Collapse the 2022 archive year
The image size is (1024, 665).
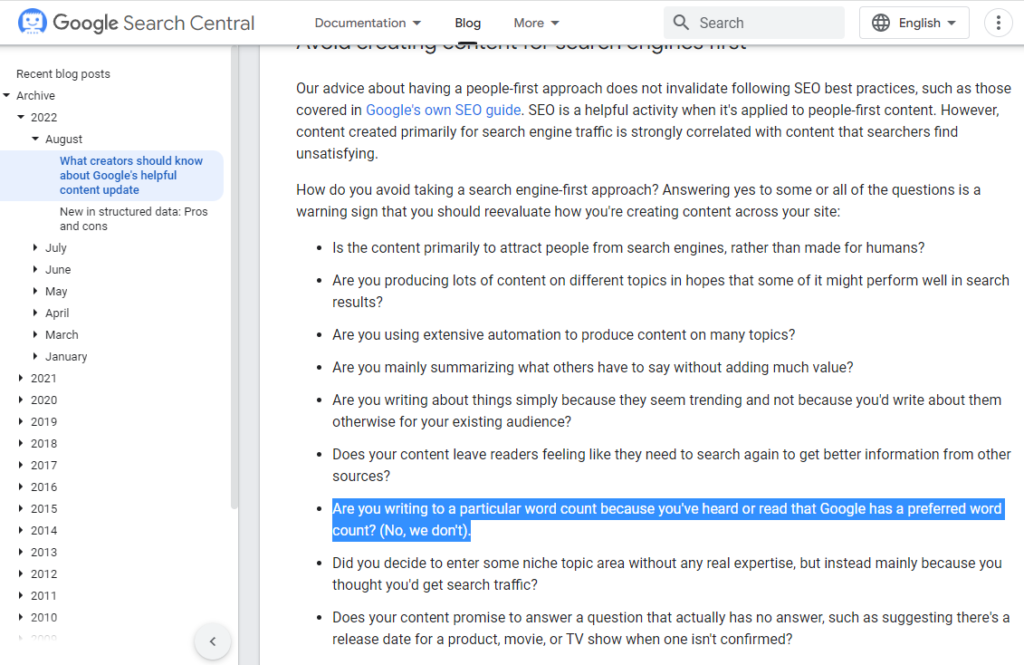coord(21,117)
